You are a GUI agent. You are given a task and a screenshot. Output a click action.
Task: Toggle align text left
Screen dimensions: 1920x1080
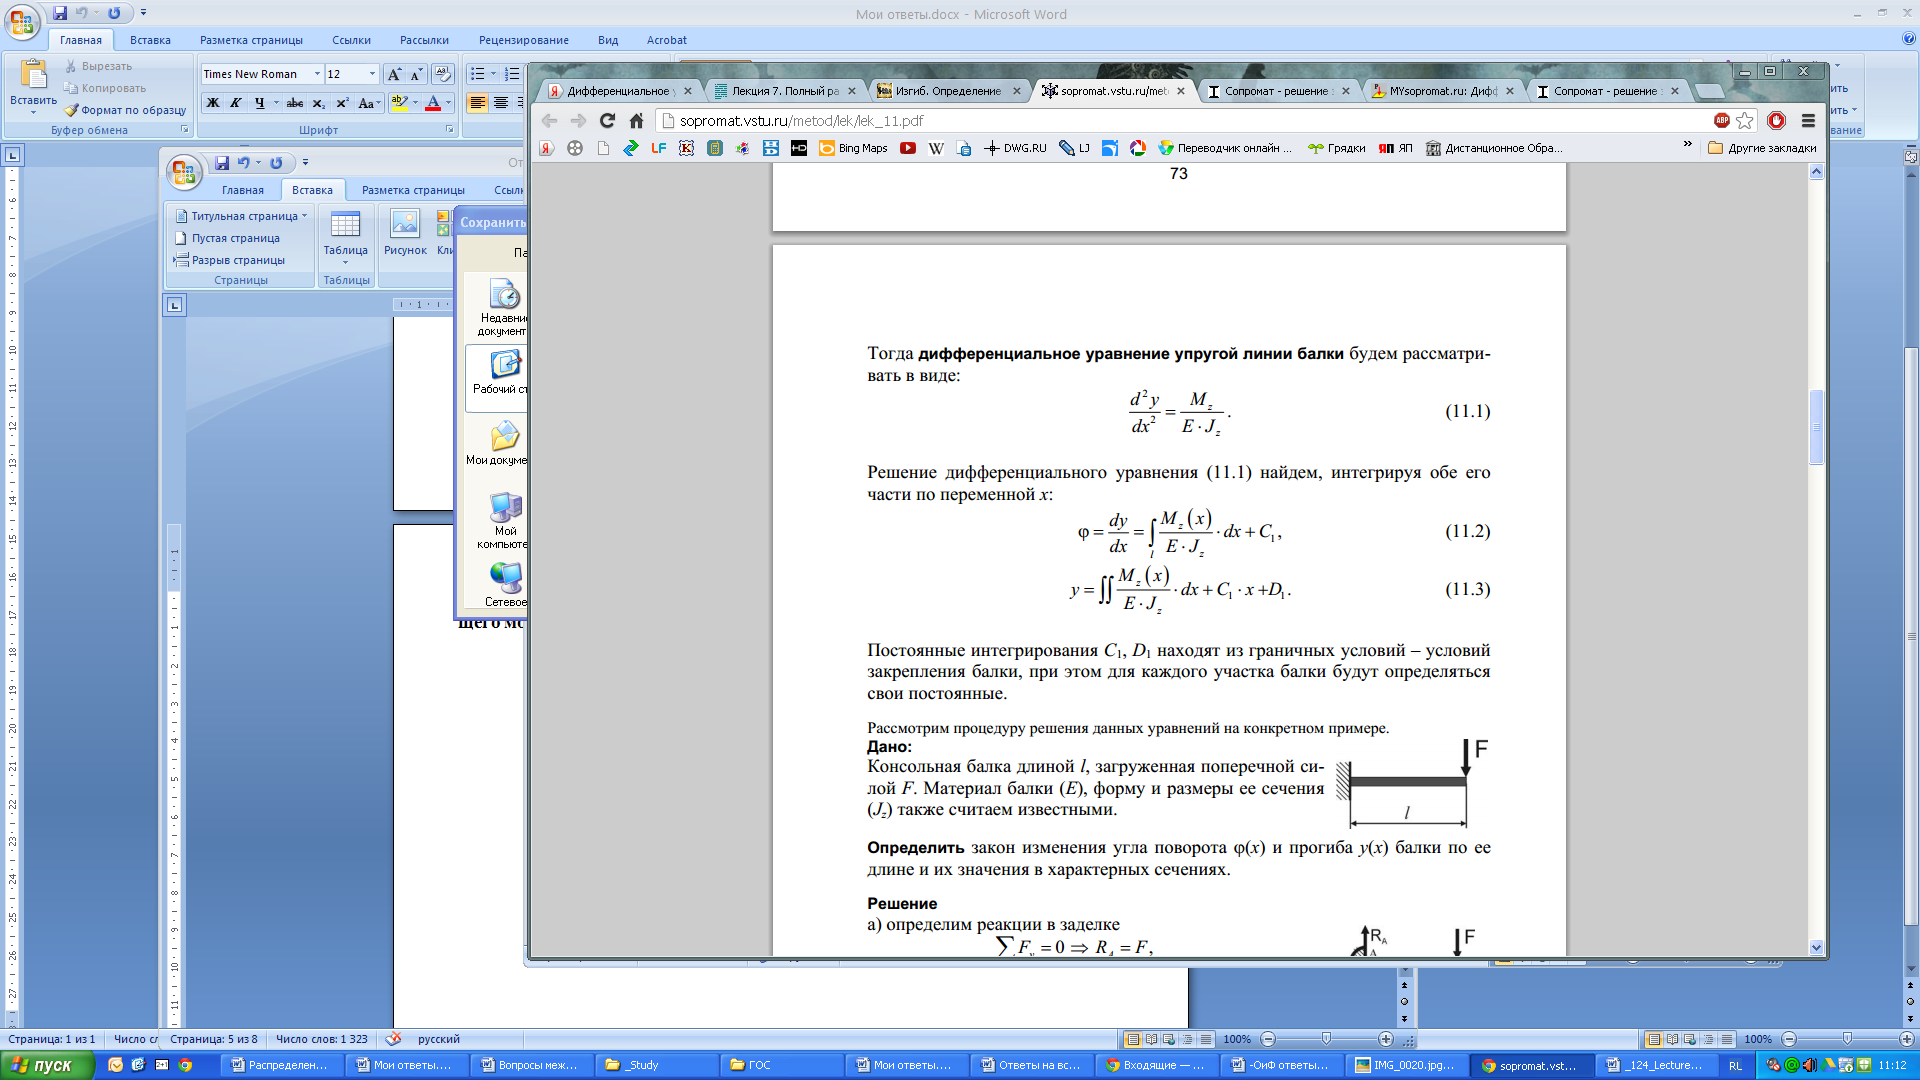[478, 103]
